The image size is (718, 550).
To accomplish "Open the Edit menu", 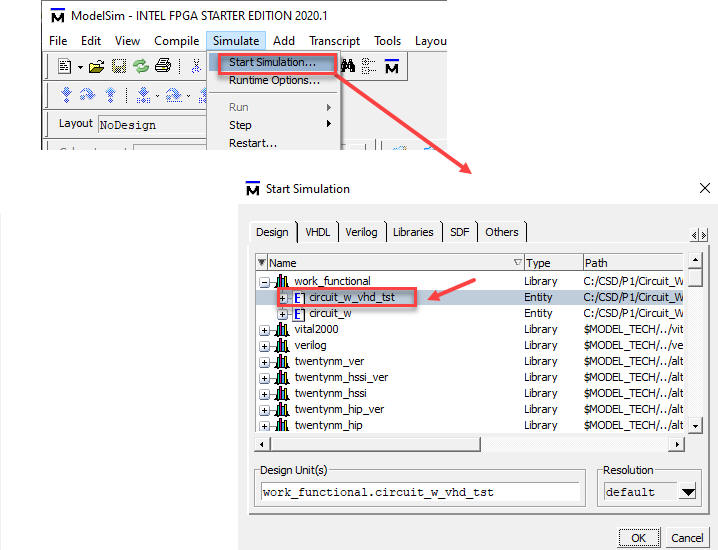I will pos(91,41).
